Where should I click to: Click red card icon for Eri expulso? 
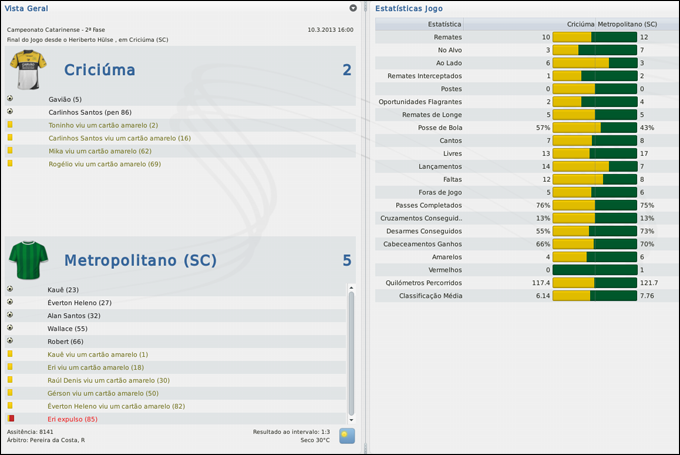[x=11, y=419]
